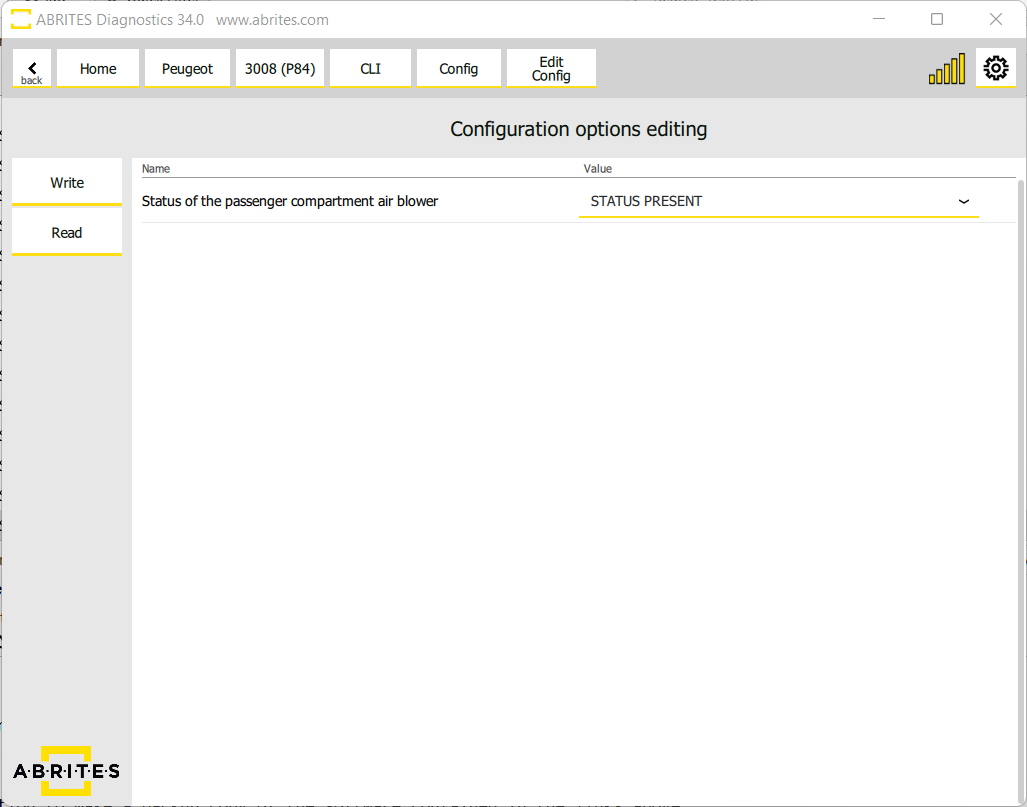
Task: Click the Abrites logo in the title bar
Action: (20, 20)
